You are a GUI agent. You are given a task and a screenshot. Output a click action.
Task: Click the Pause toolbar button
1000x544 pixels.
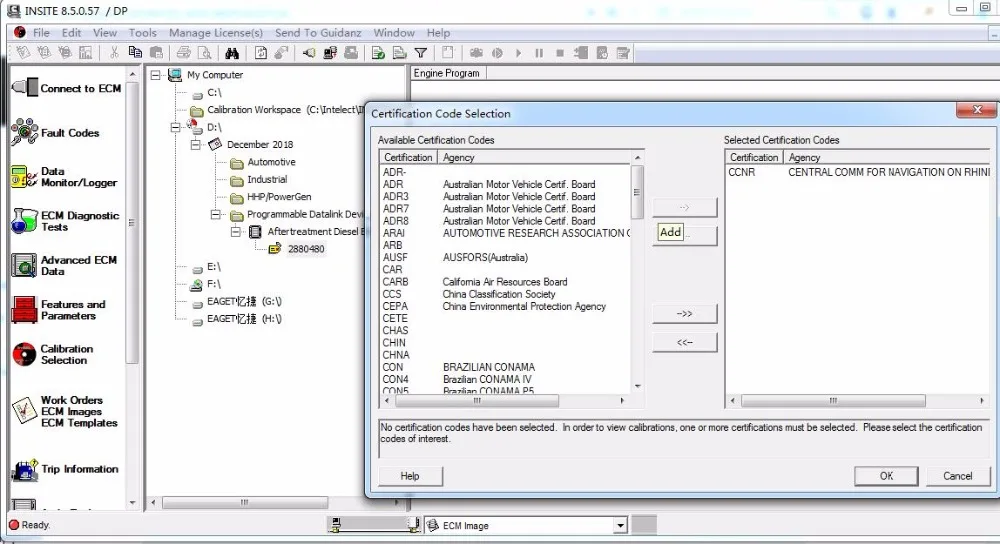tap(540, 53)
